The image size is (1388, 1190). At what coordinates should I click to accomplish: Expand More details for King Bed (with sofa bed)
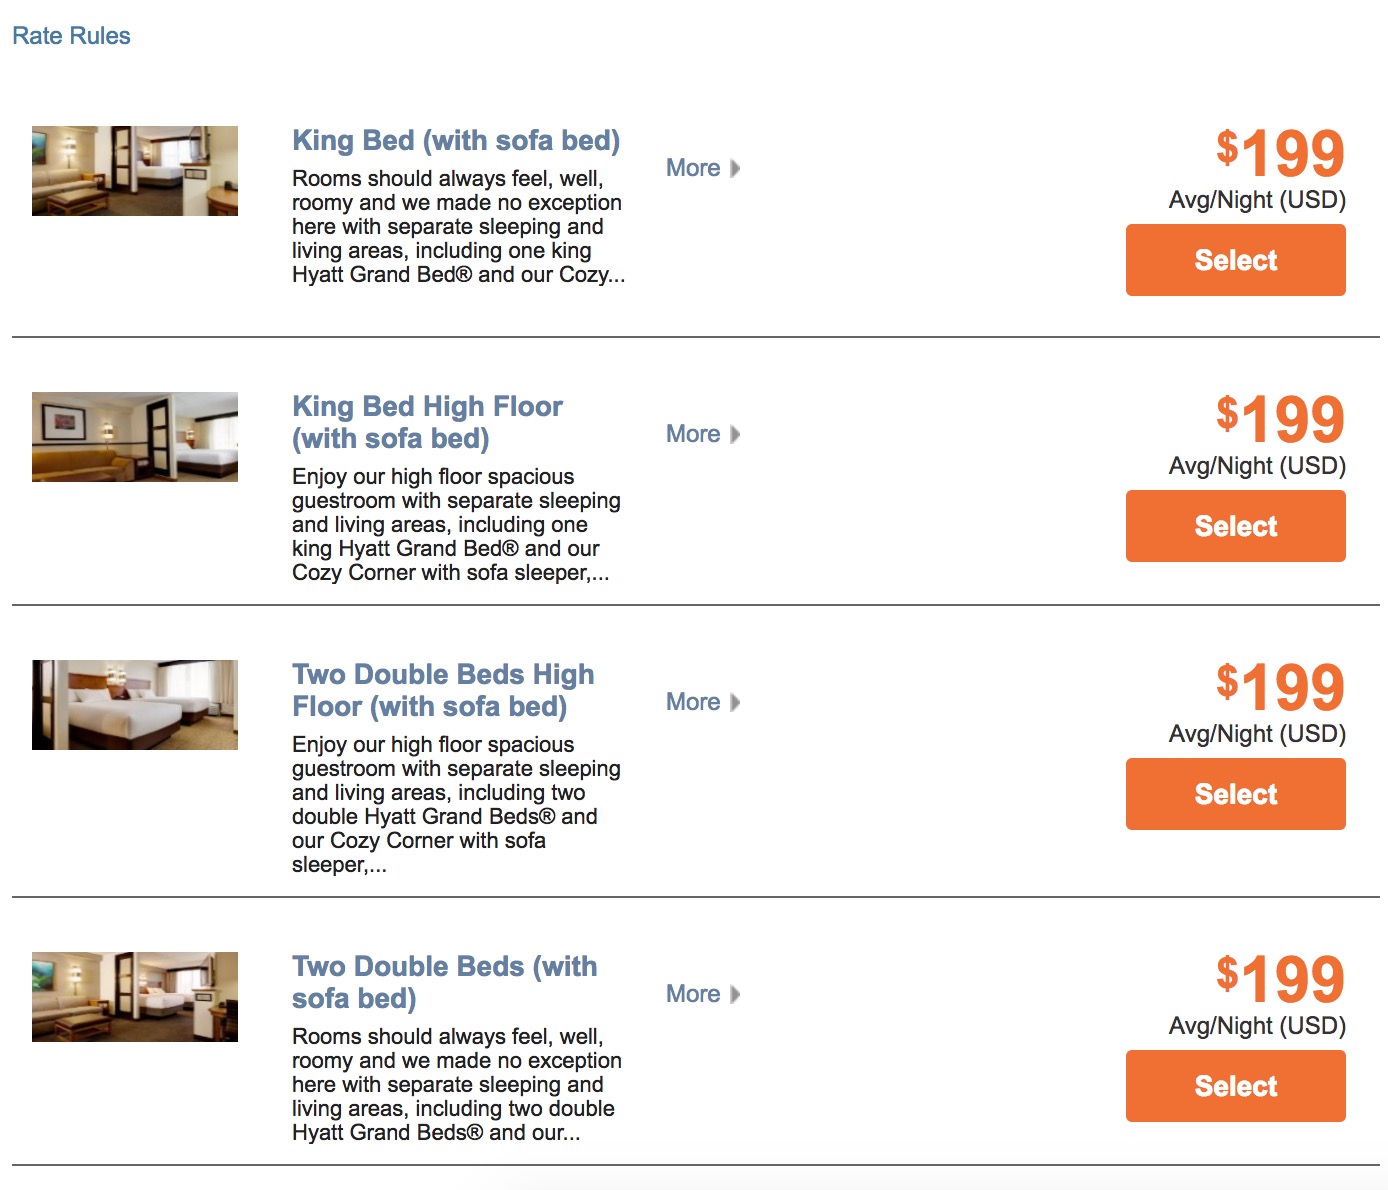point(694,168)
